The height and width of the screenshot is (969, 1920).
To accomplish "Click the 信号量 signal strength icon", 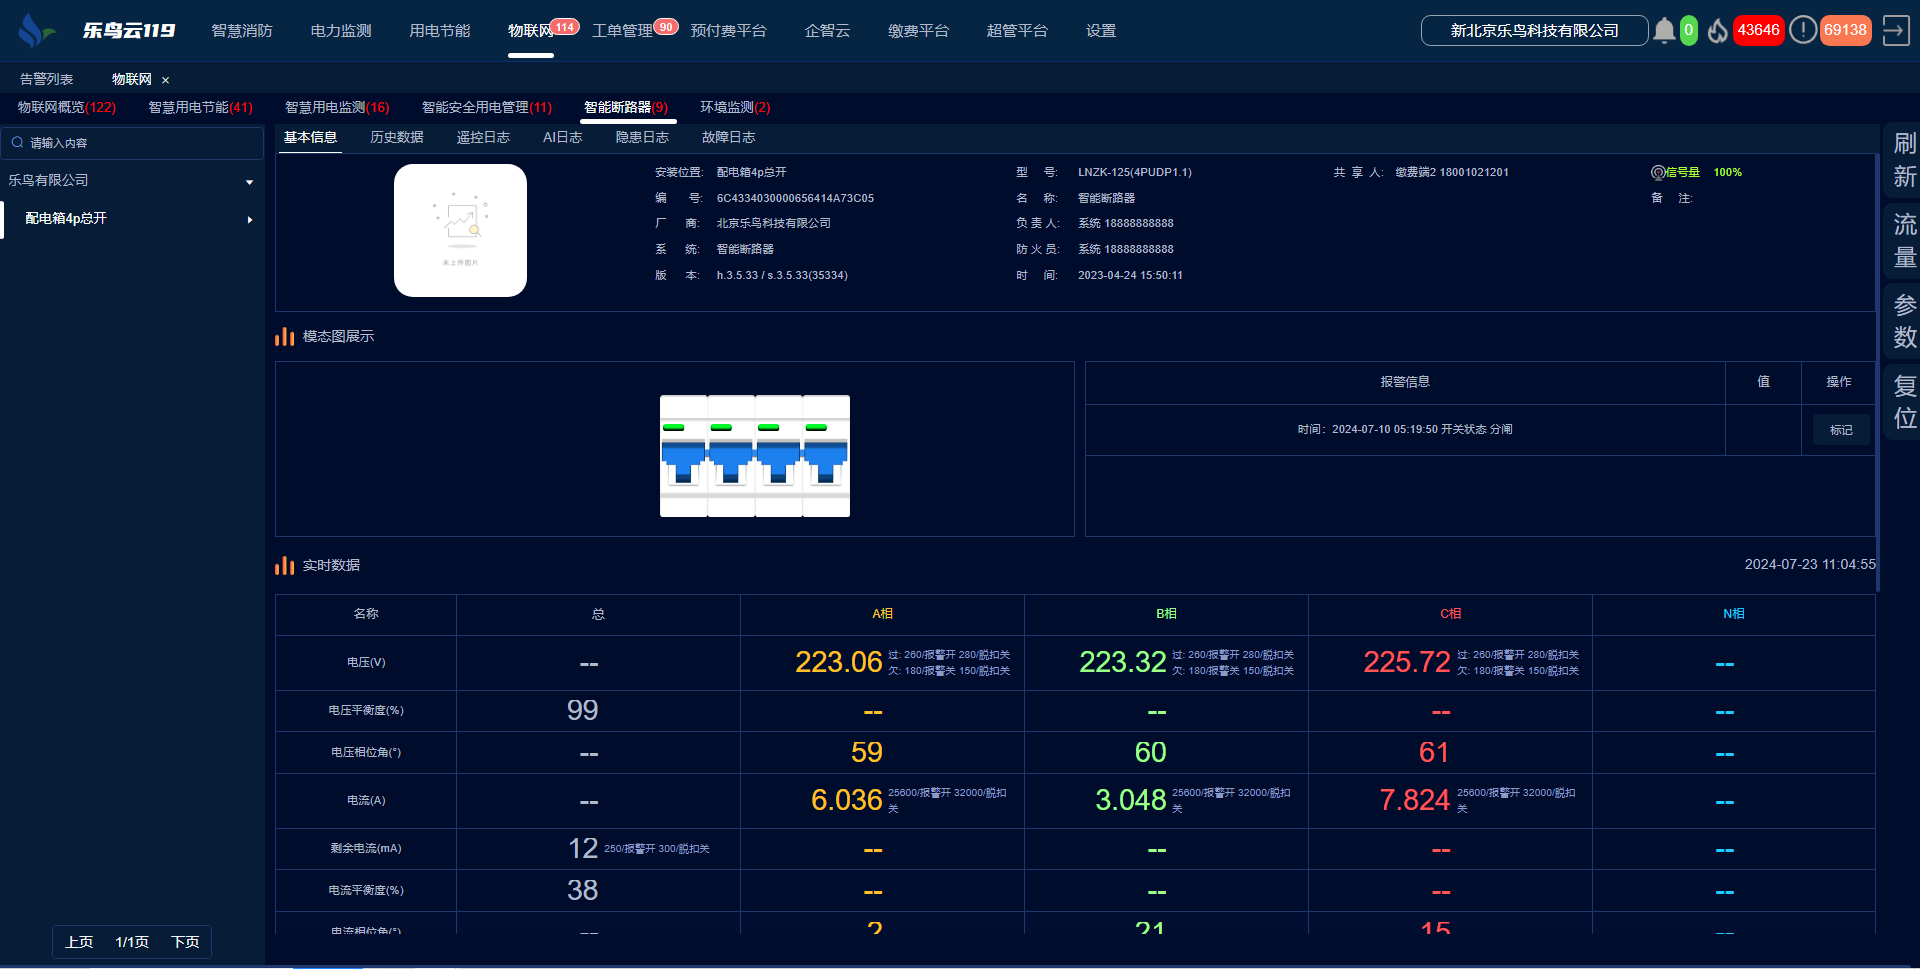I will coord(1657,173).
